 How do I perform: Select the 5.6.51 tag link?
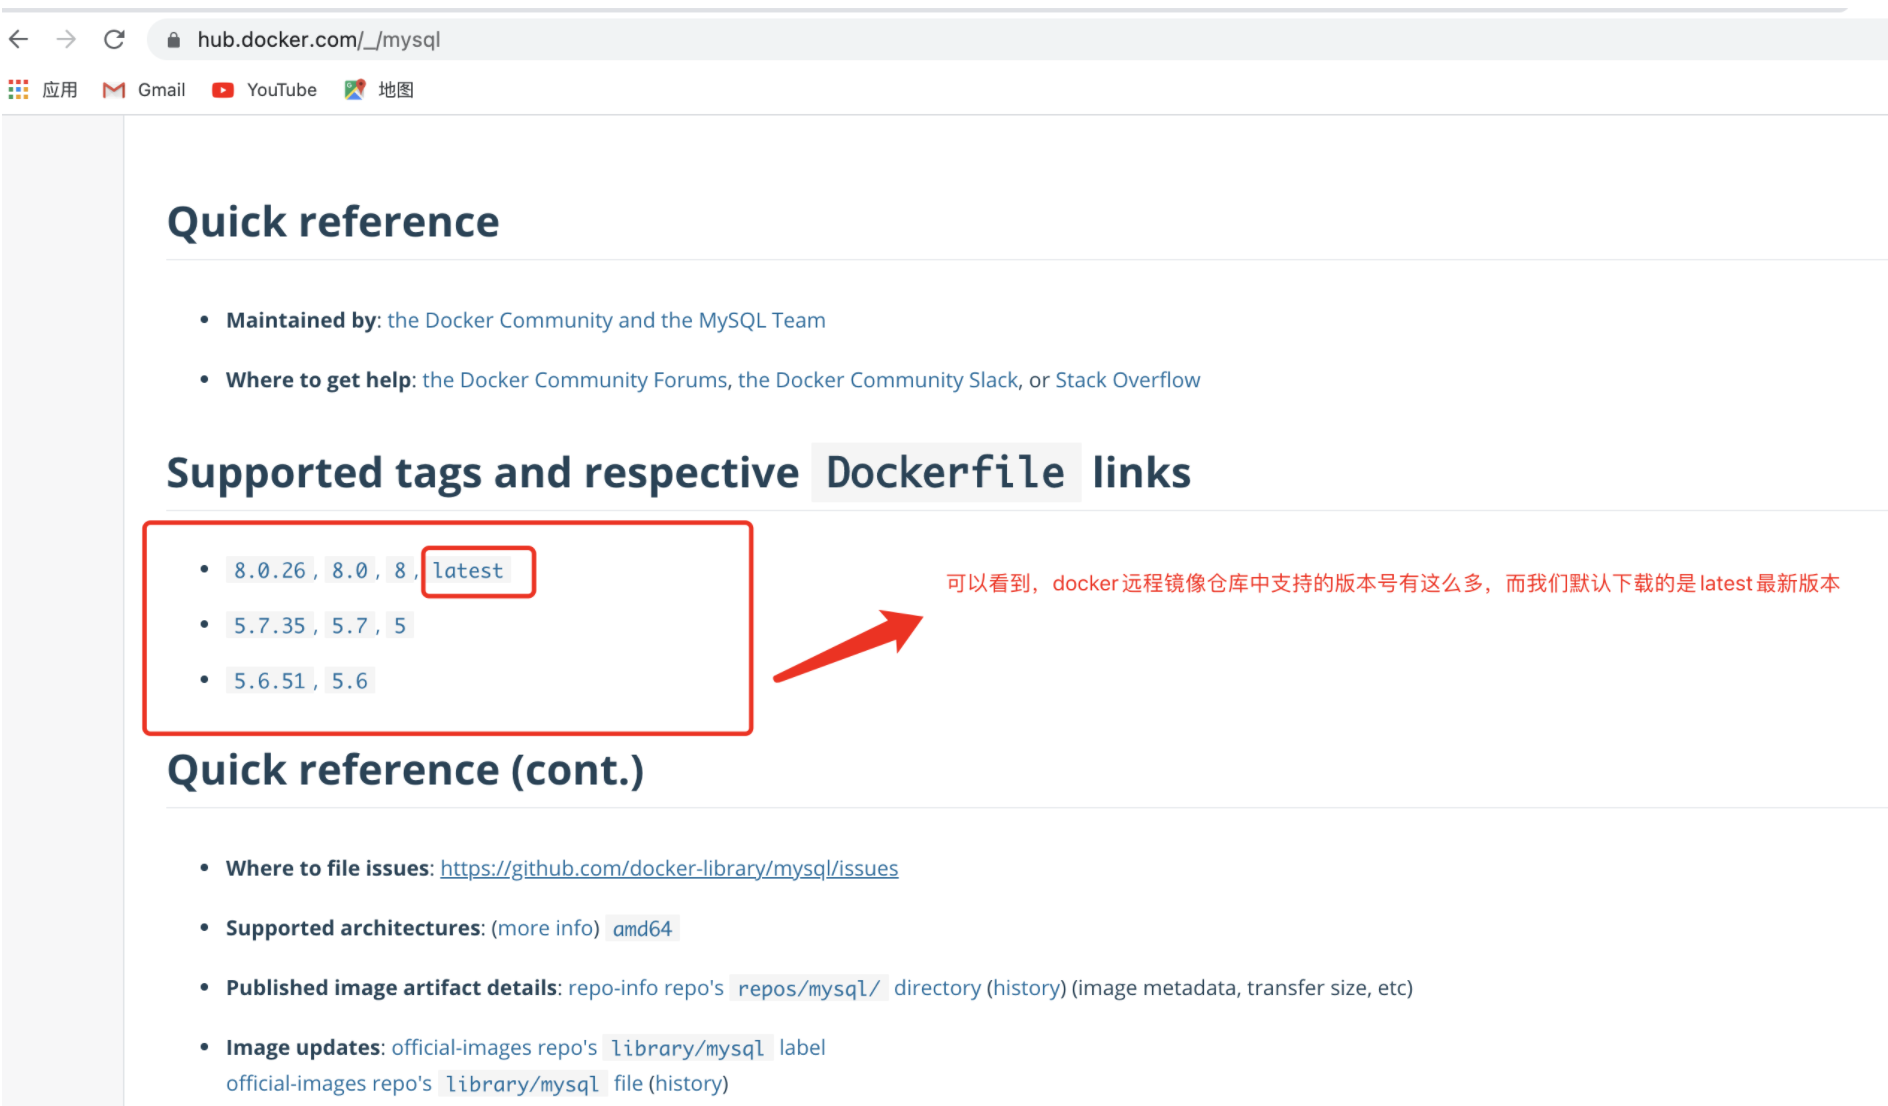(270, 680)
